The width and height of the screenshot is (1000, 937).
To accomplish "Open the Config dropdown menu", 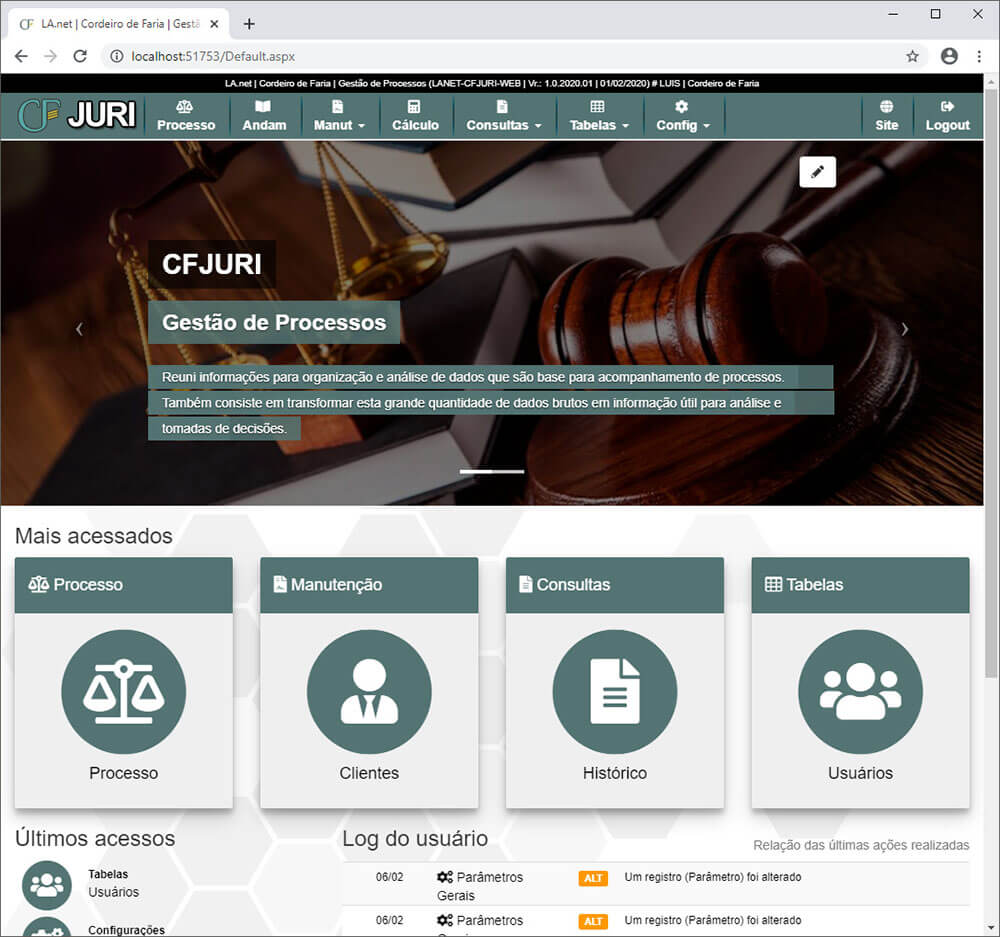I will coord(682,116).
